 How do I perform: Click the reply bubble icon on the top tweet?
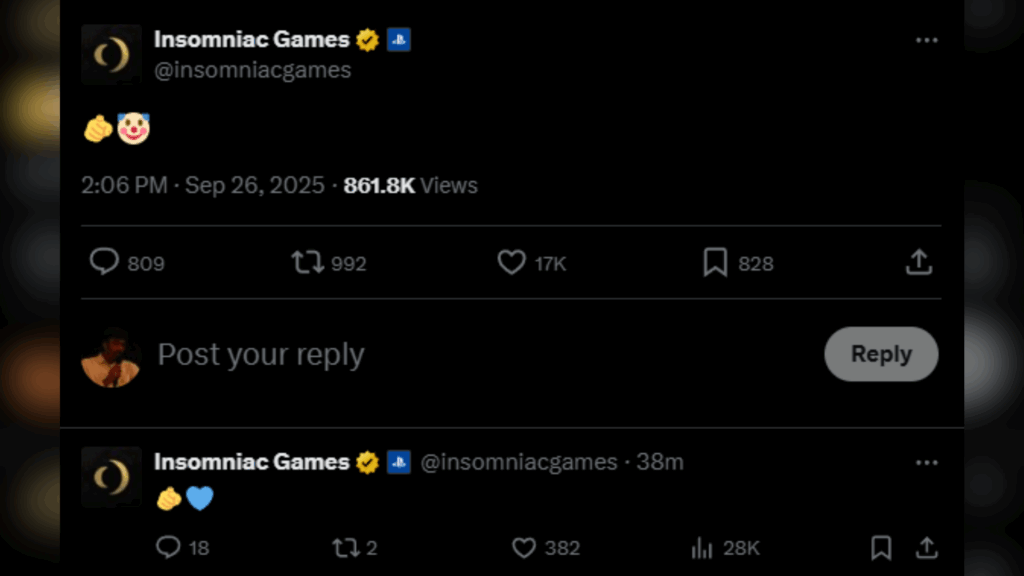click(103, 262)
